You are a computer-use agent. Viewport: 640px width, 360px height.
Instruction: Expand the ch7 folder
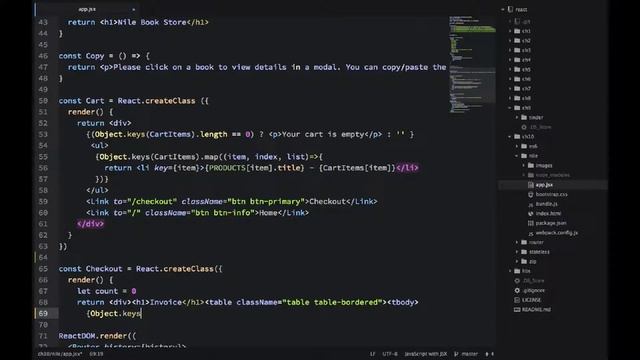(x=510, y=89)
